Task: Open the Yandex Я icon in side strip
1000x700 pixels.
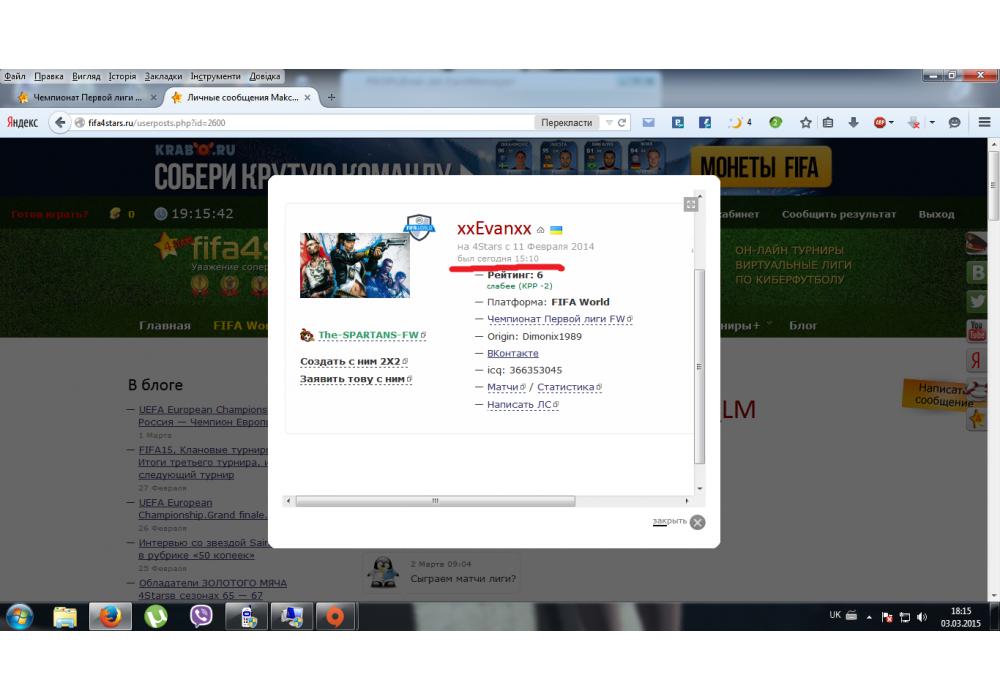Action: pyautogui.click(x=976, y=360)
